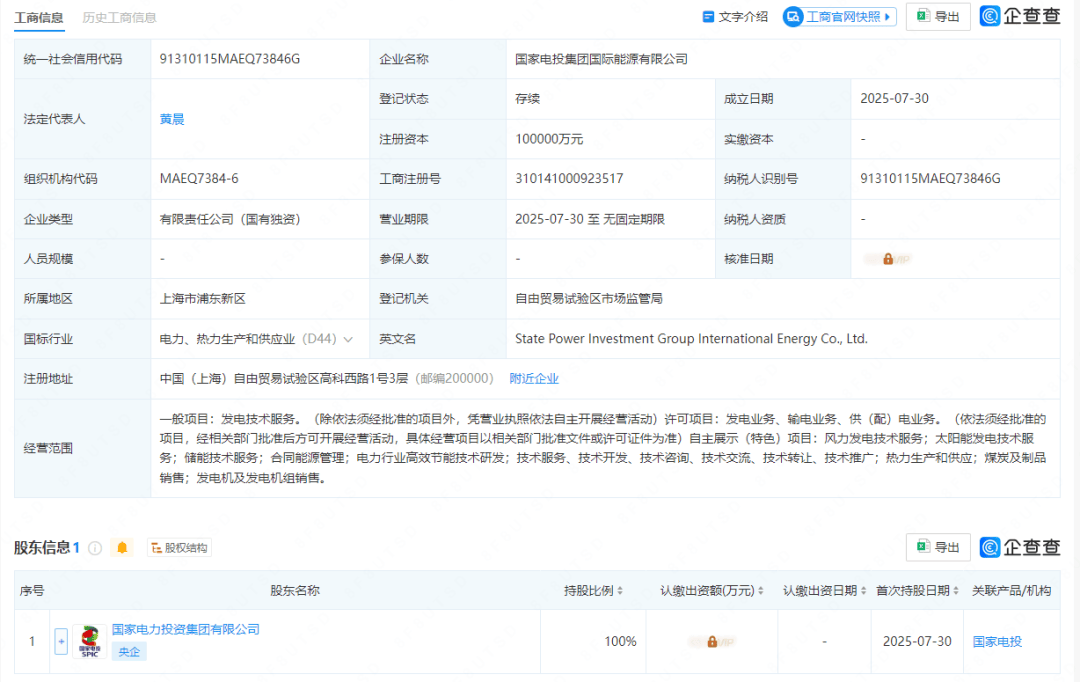
Task: Click the 电力、热力生产和供应业 industry text
Action: [x=227, y=339]
